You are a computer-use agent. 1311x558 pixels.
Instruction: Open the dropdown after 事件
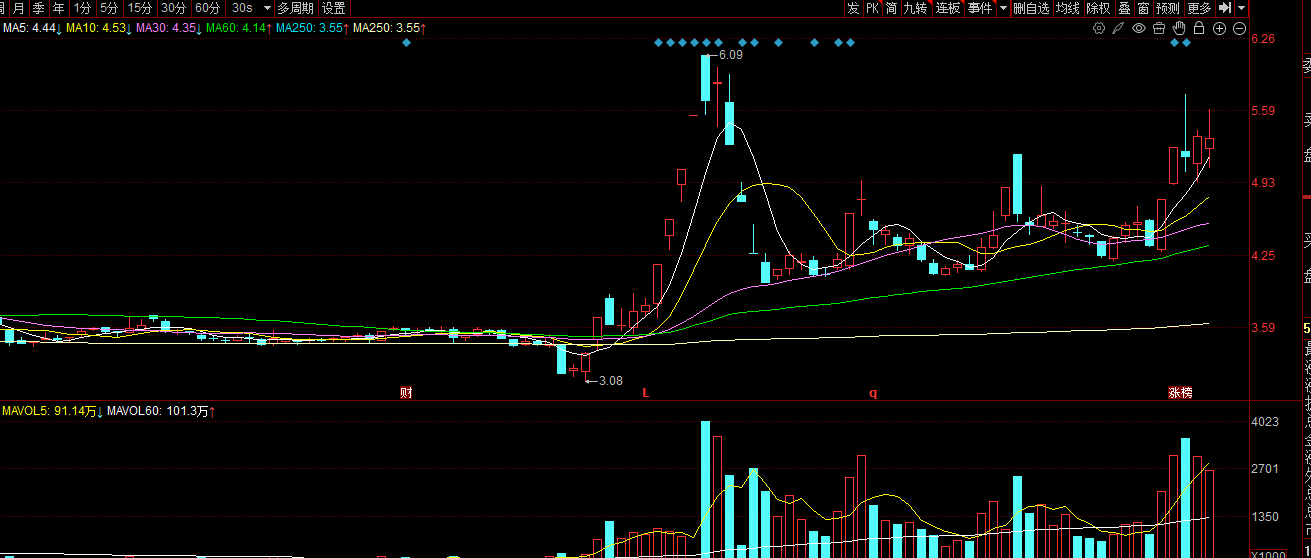click(x=1003, y=8)
